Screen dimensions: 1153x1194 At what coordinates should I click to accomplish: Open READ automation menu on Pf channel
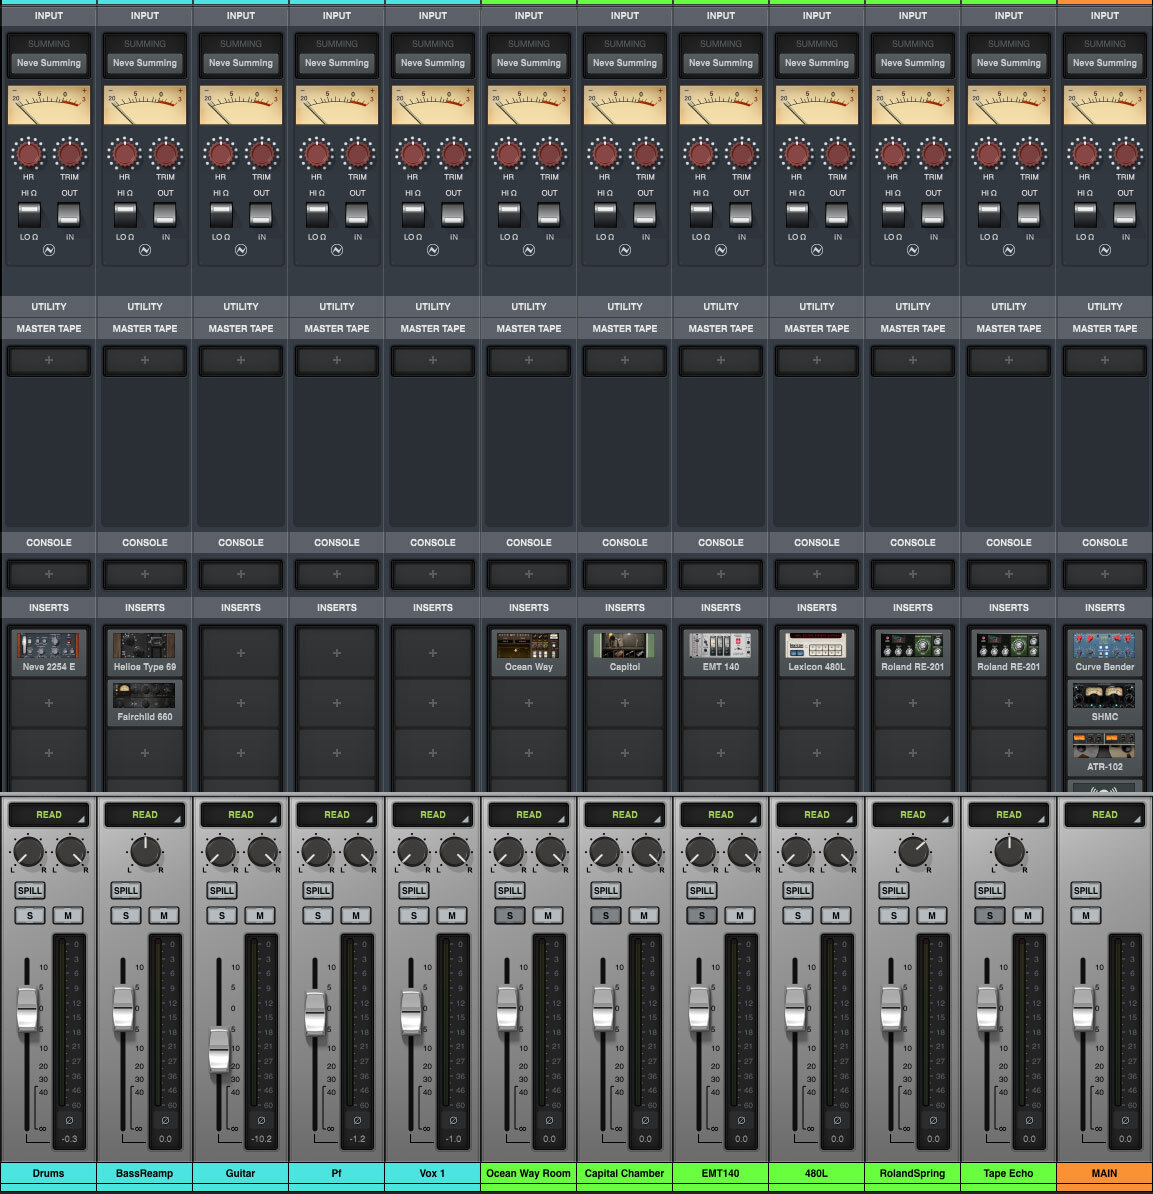[x=336, y=815]
